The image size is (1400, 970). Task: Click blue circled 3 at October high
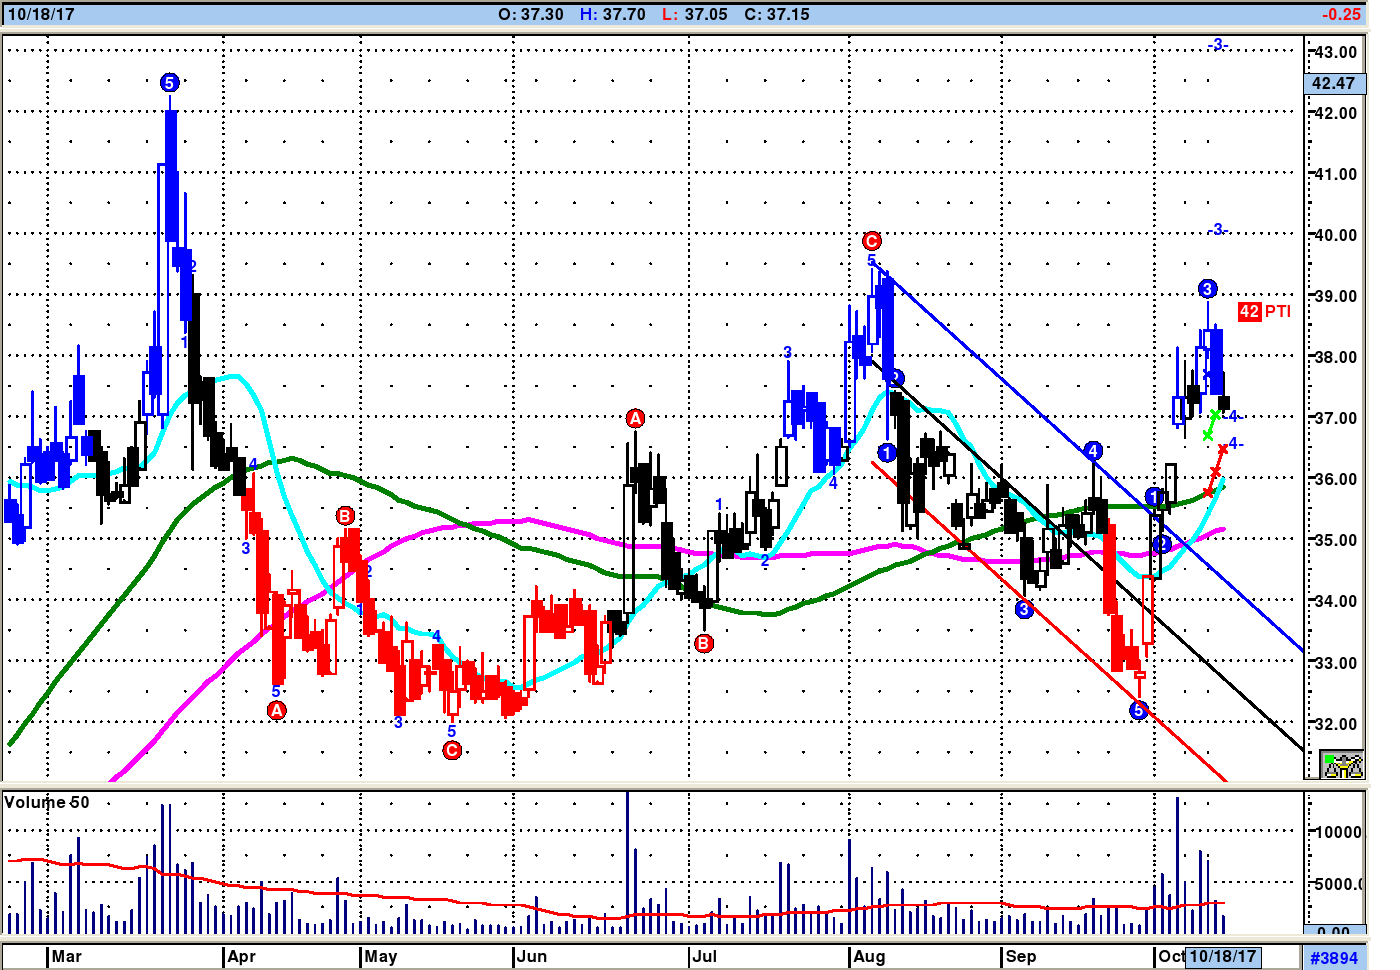(1207, 289)
